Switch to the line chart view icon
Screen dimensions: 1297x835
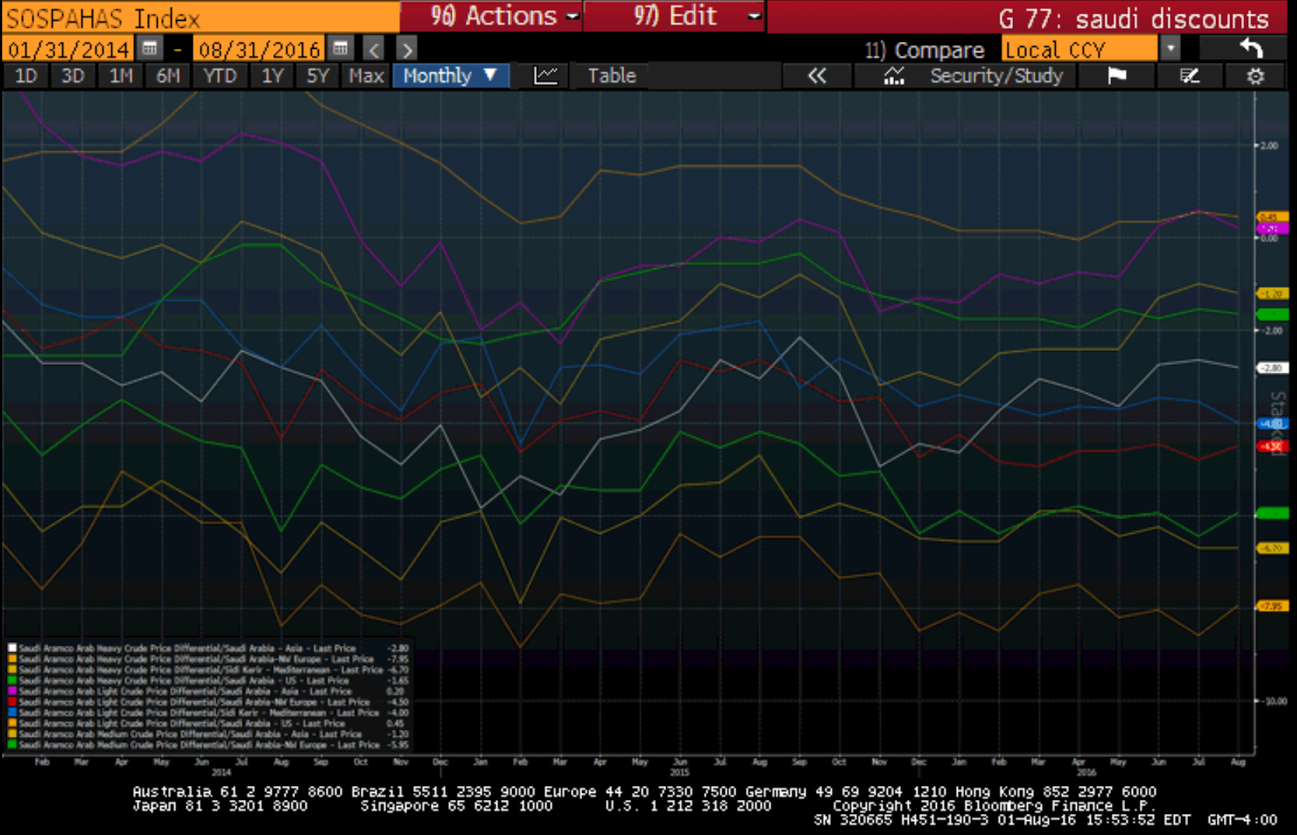545,76
